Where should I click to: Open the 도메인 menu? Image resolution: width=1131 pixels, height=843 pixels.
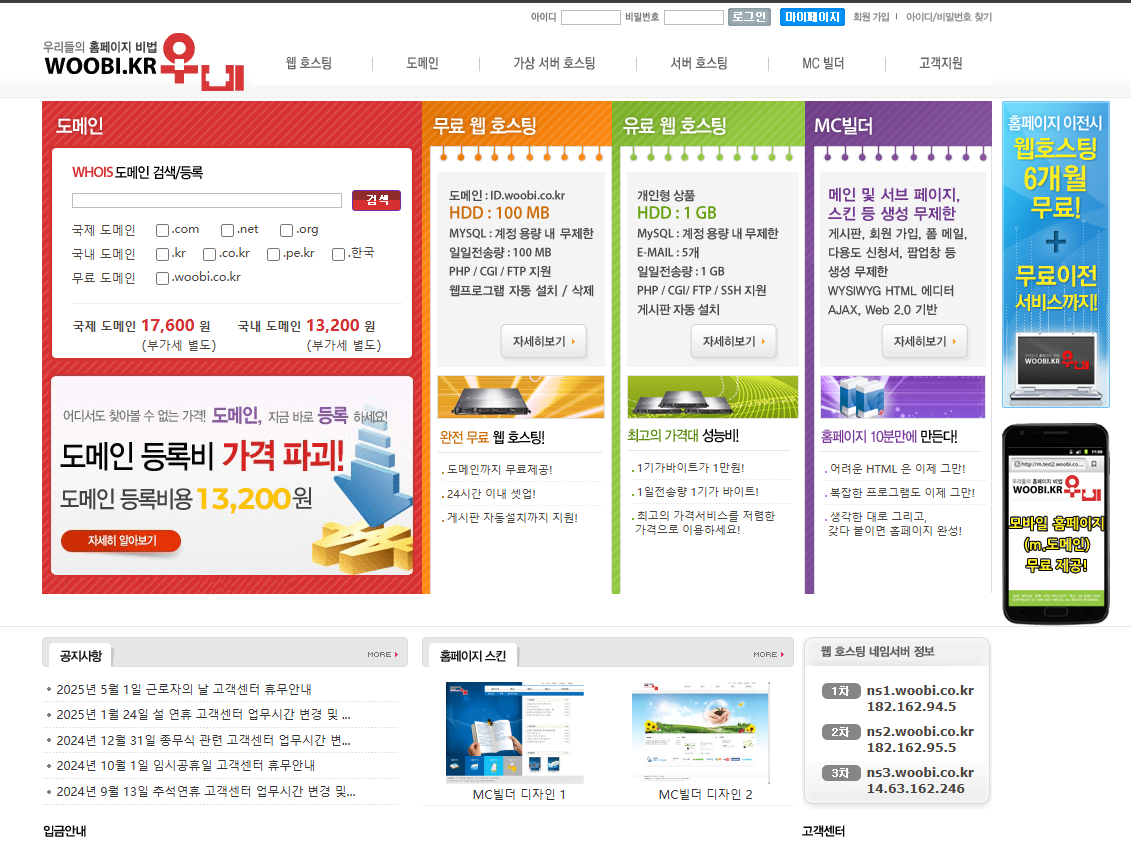423,63
